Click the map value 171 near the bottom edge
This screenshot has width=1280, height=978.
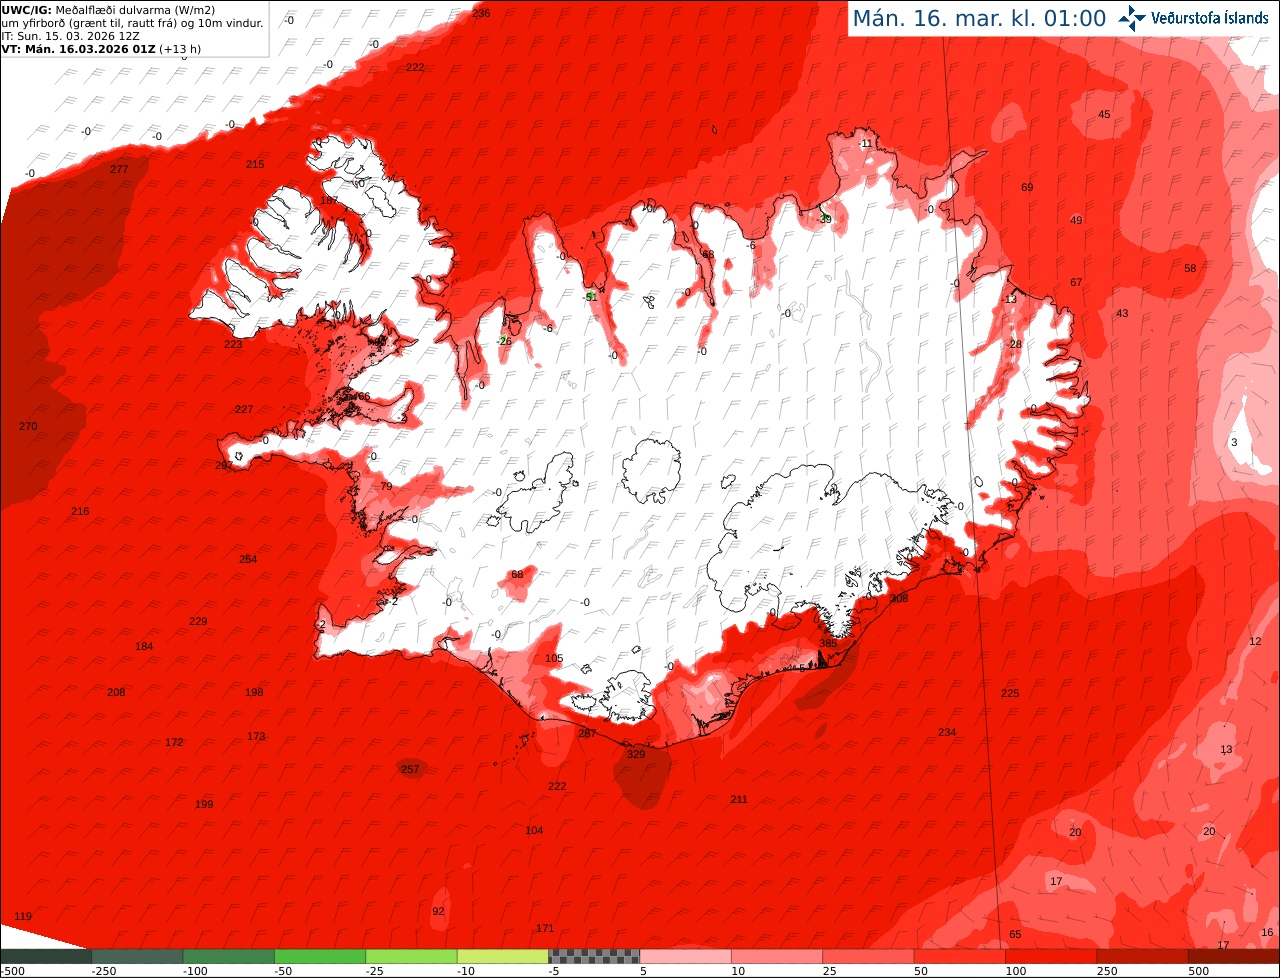[545, 928]
